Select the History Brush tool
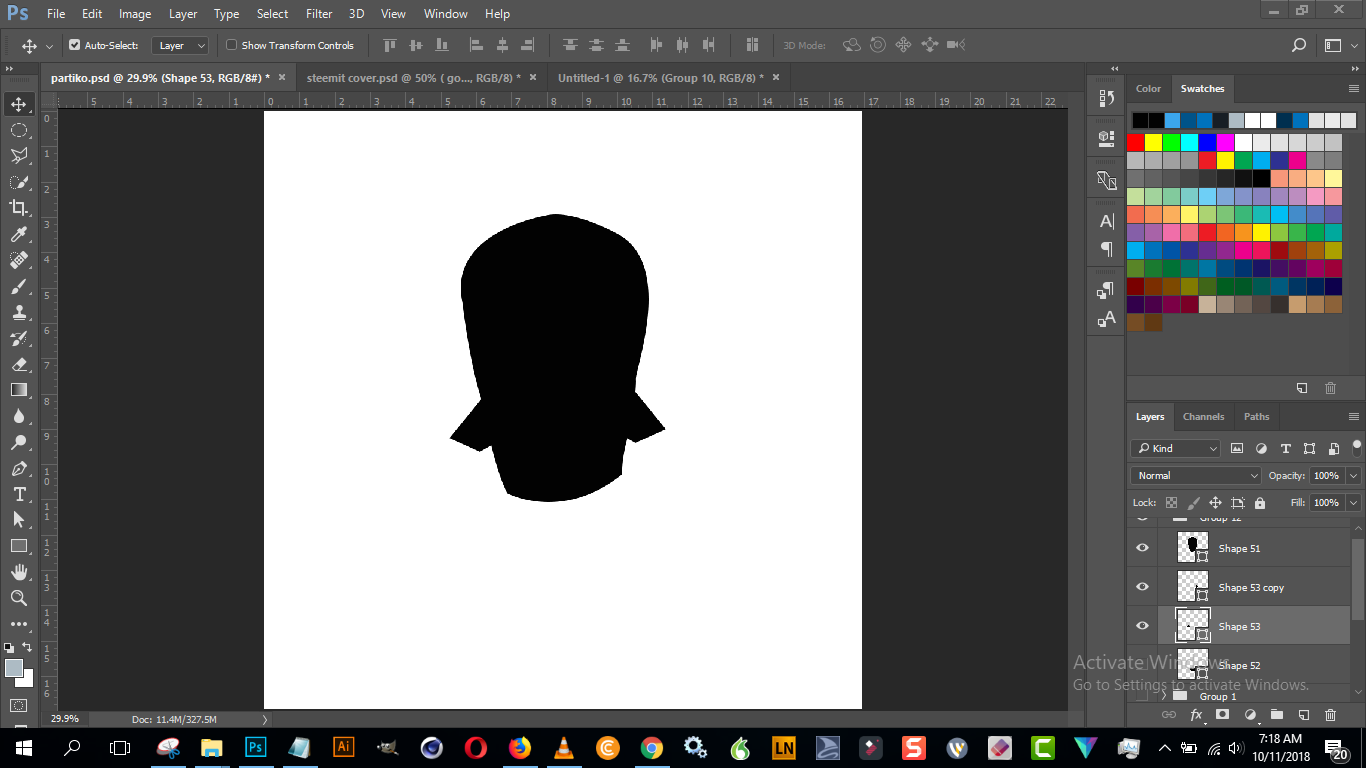Image resolution: width=1366 pixels, height=768 pixels. pos(19,338)
